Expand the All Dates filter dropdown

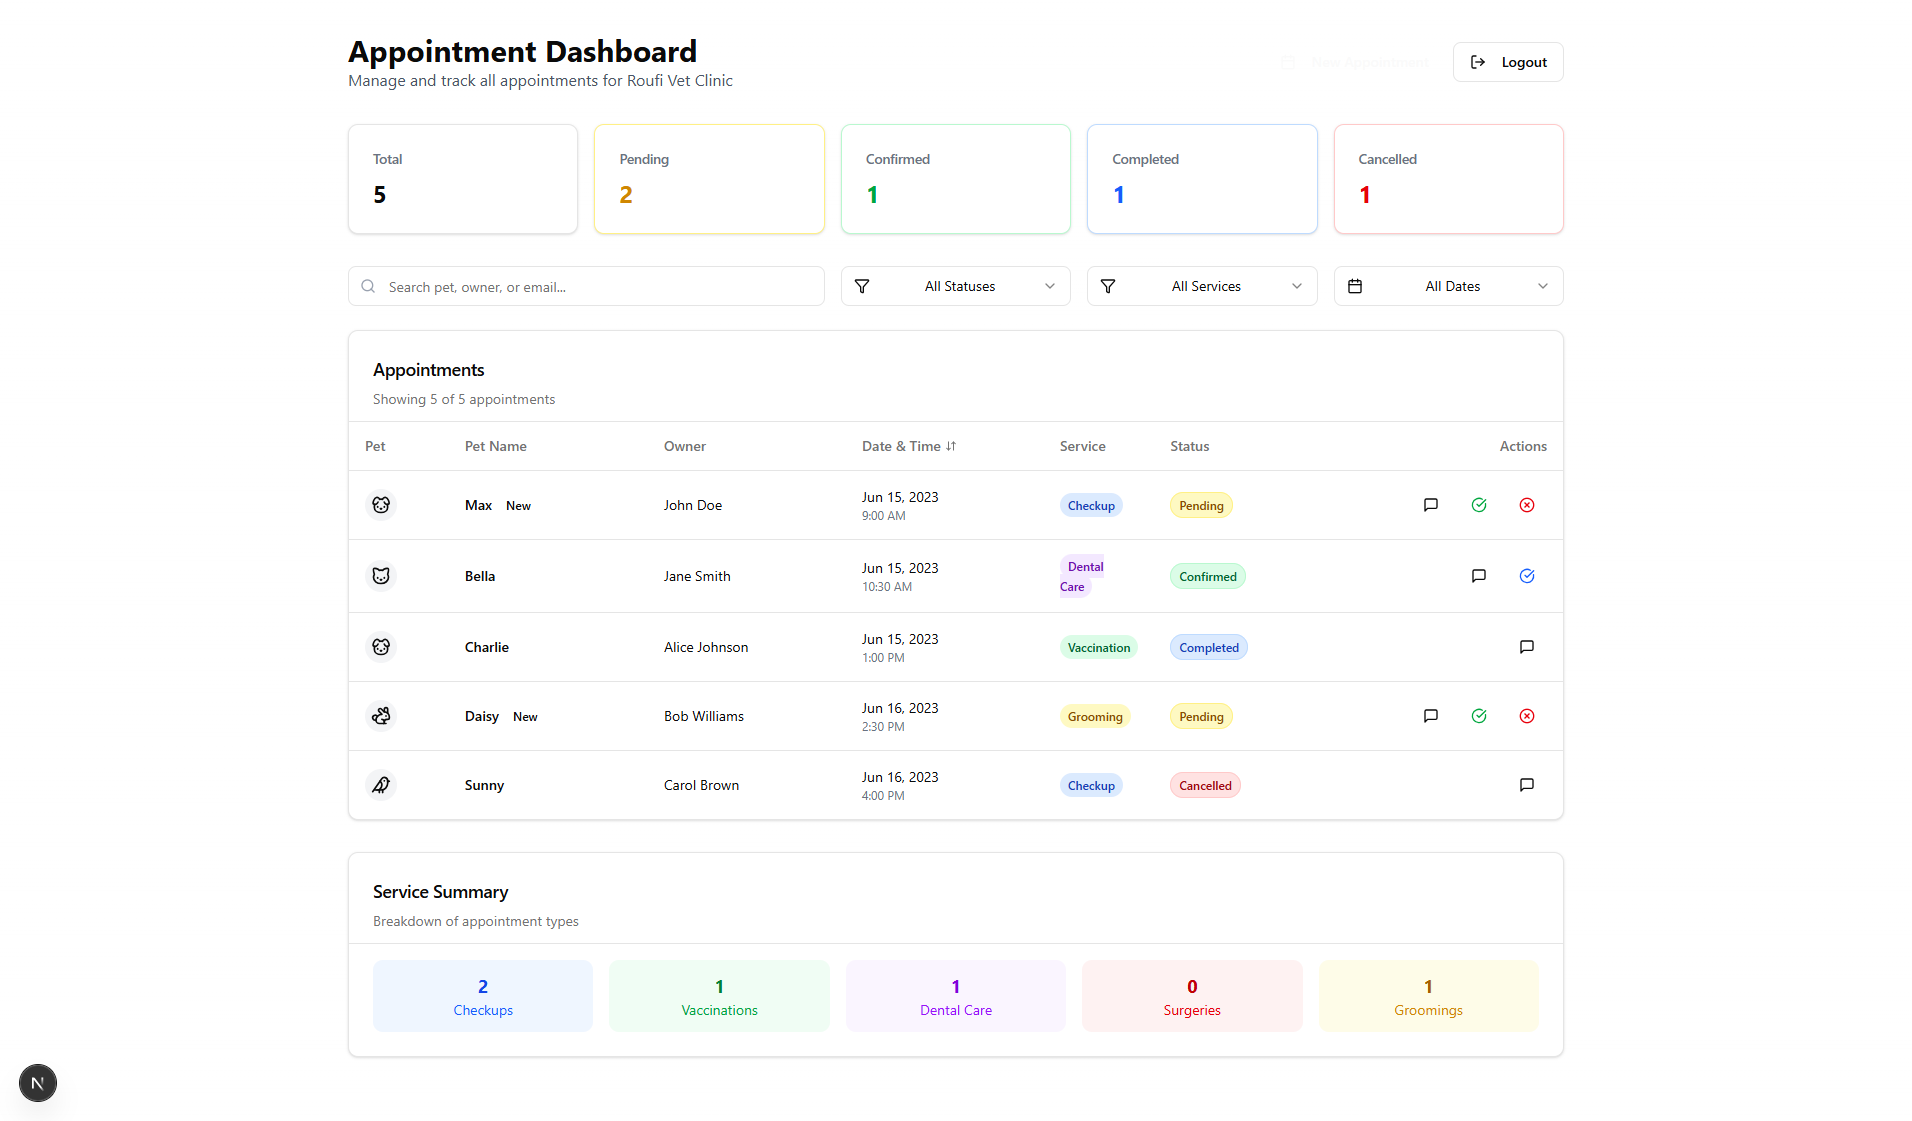coord(1448,286)
